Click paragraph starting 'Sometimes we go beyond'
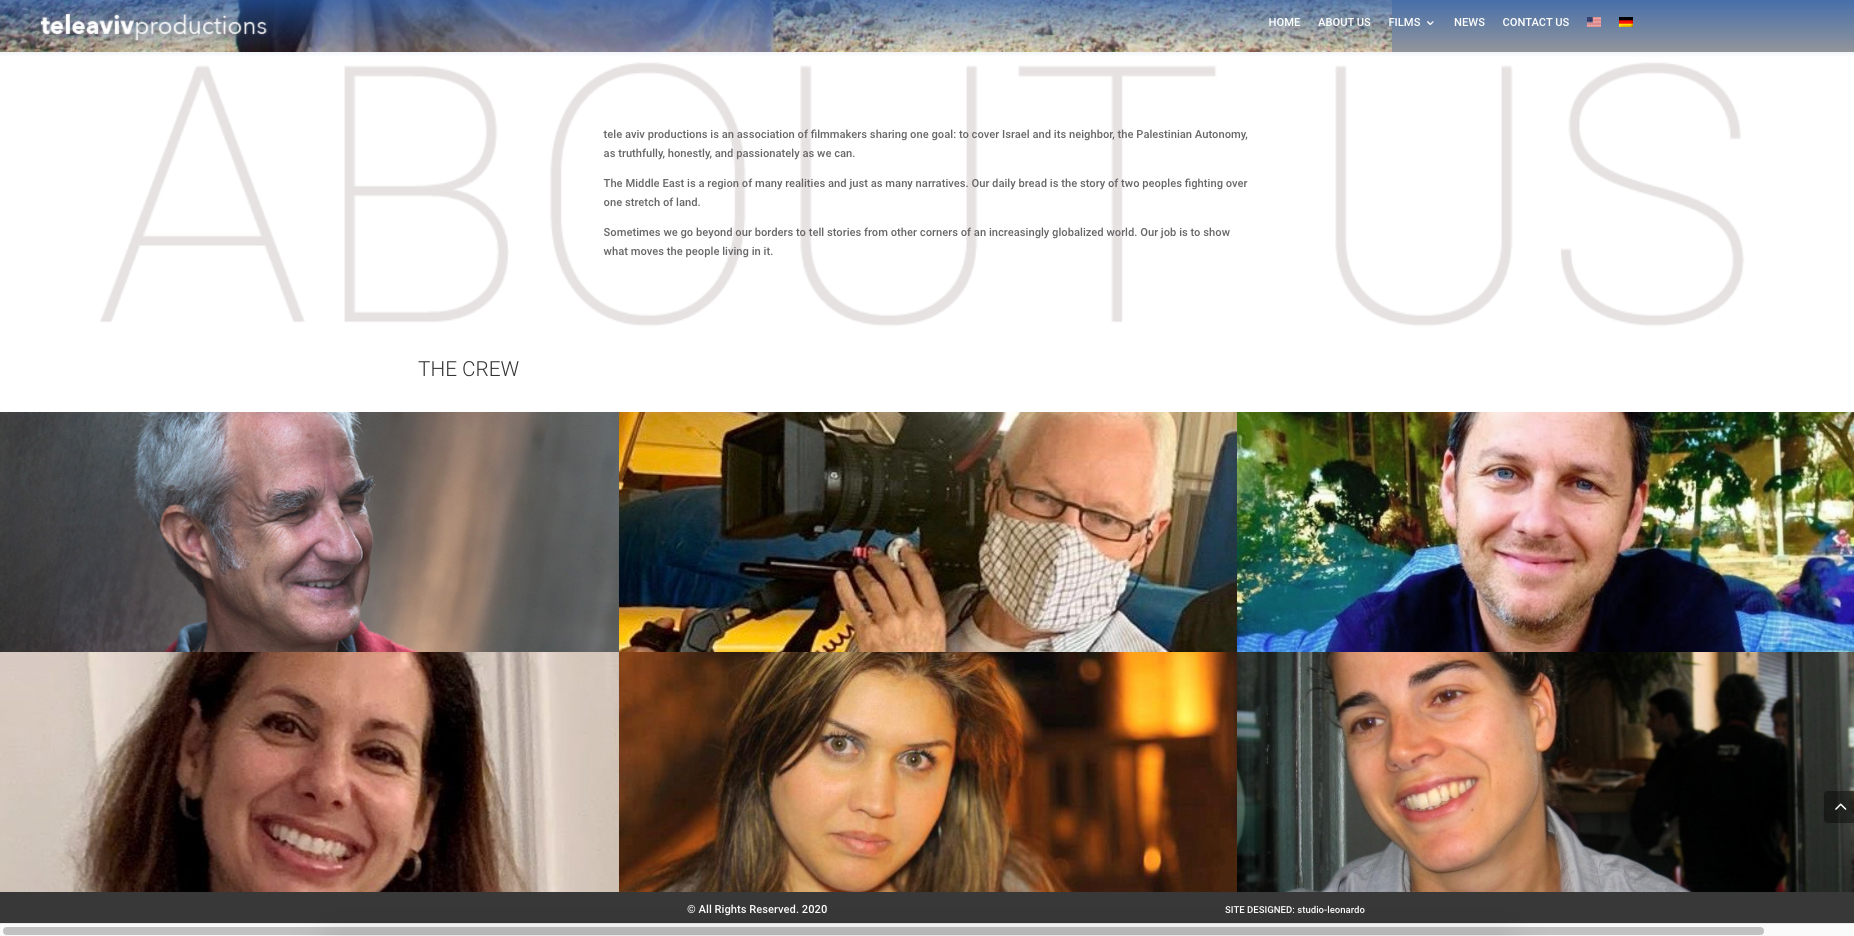This screenshot has width=1854, height=936. 916,241
